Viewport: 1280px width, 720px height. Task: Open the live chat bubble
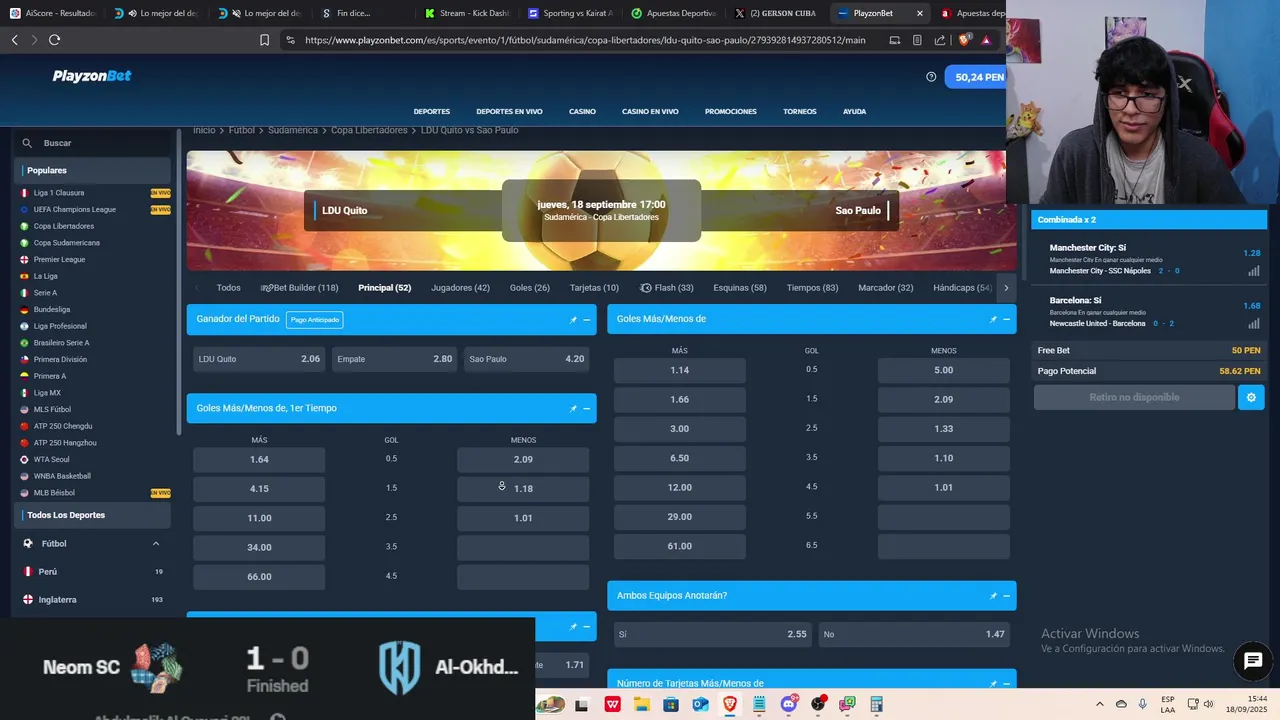click(1252, 661)
